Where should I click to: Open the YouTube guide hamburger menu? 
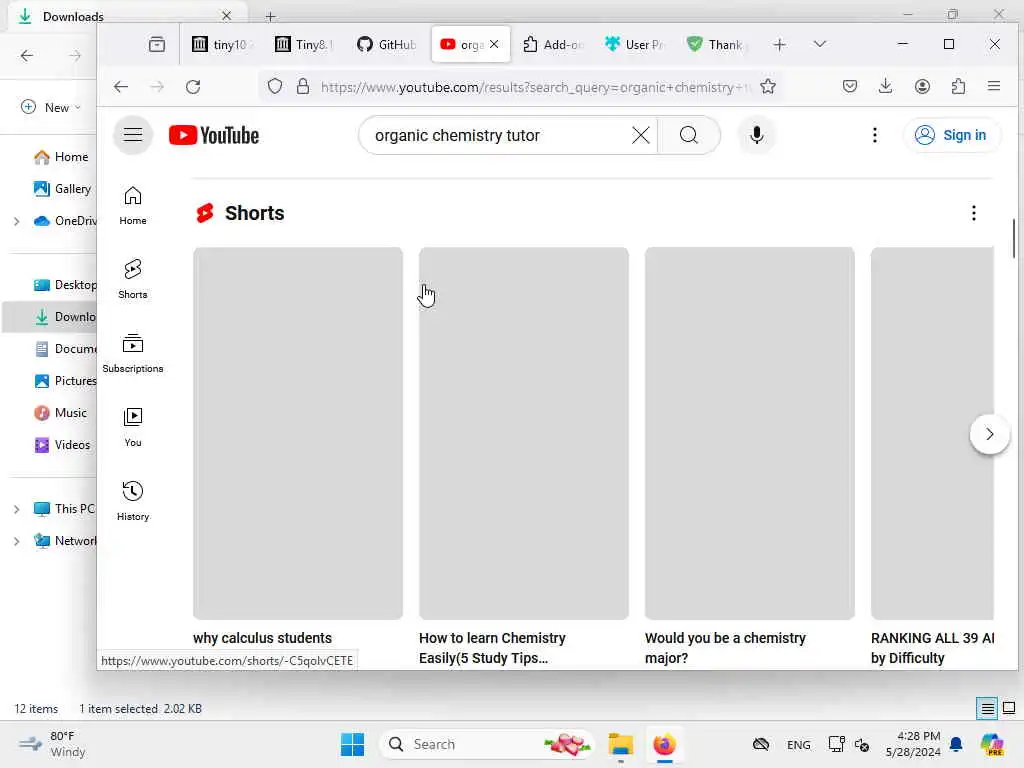tap(133, 135)
